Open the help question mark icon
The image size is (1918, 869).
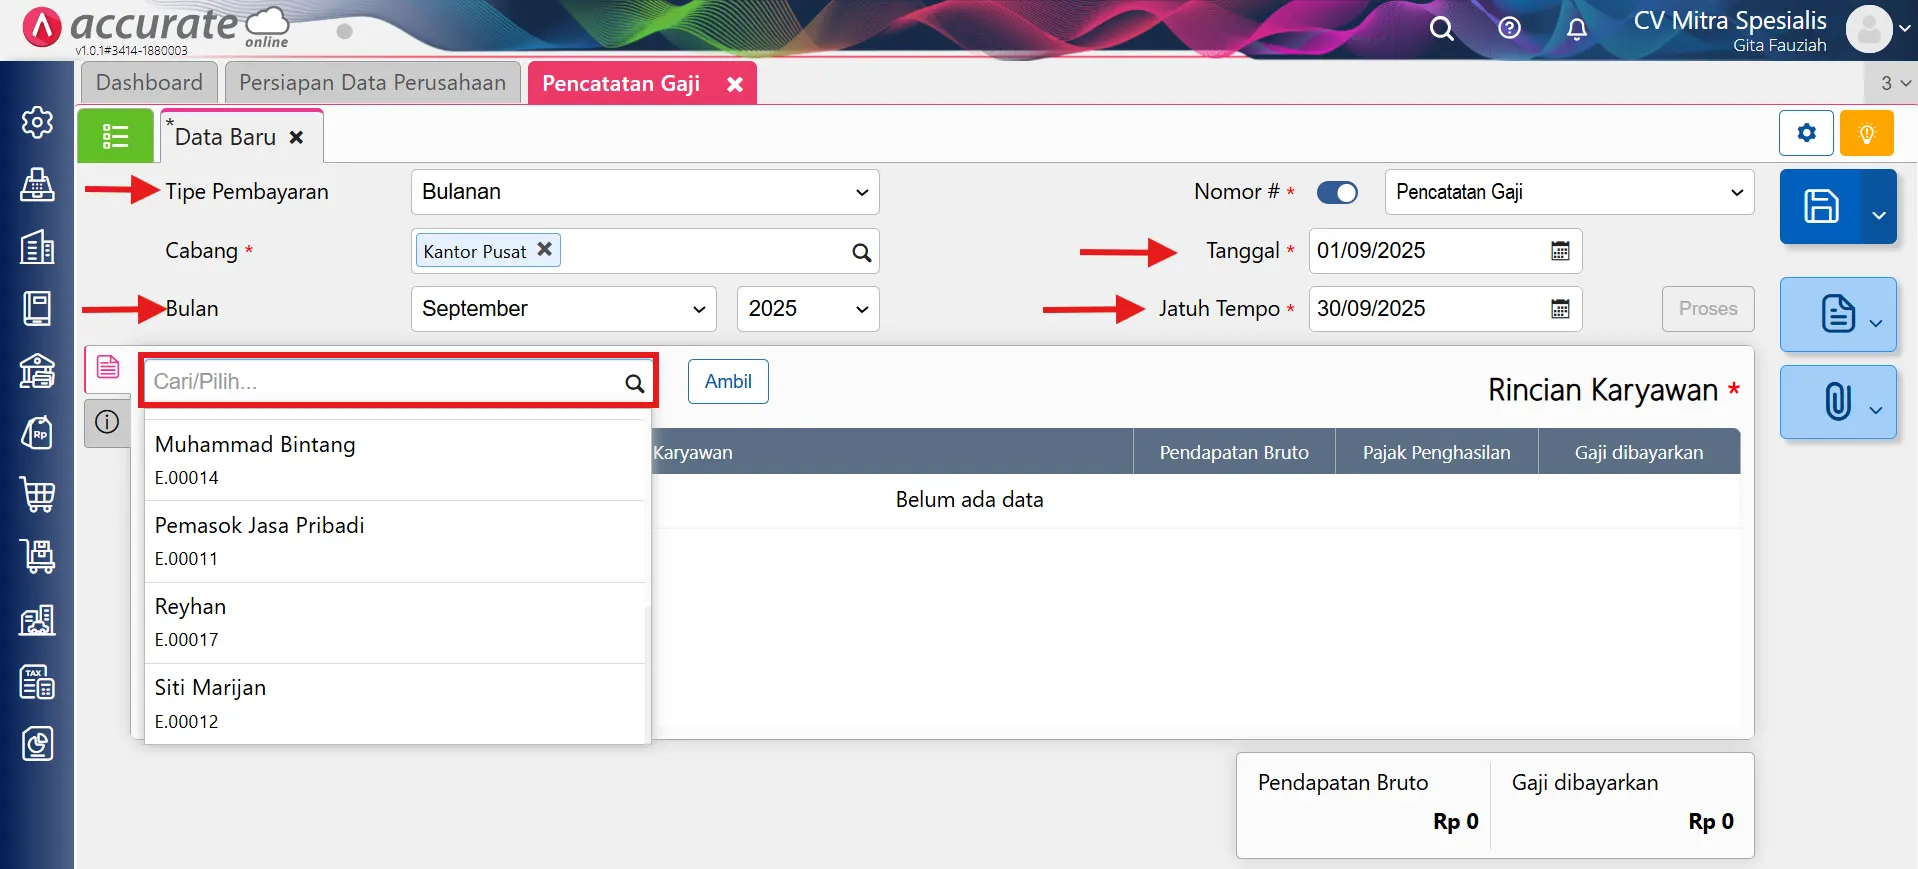coord(1509,29)
